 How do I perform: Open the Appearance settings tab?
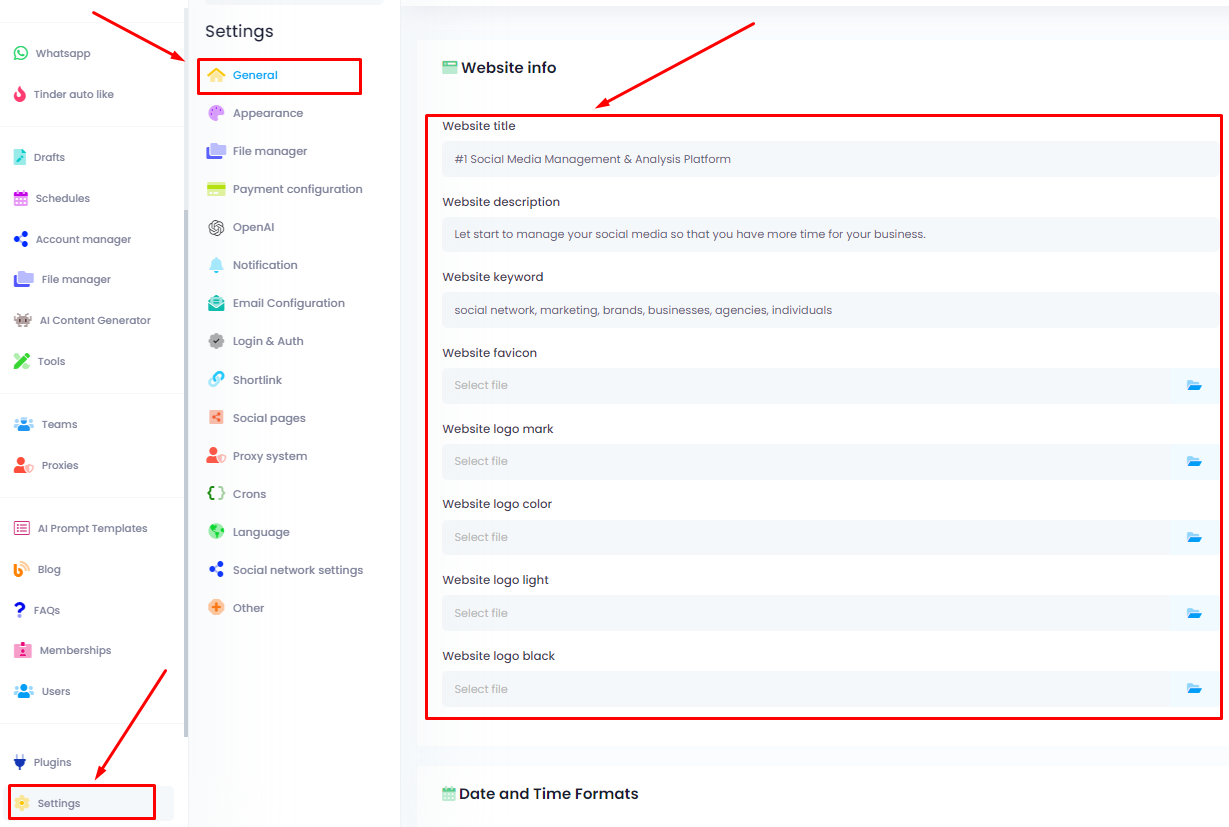click(x=267, y=113)
